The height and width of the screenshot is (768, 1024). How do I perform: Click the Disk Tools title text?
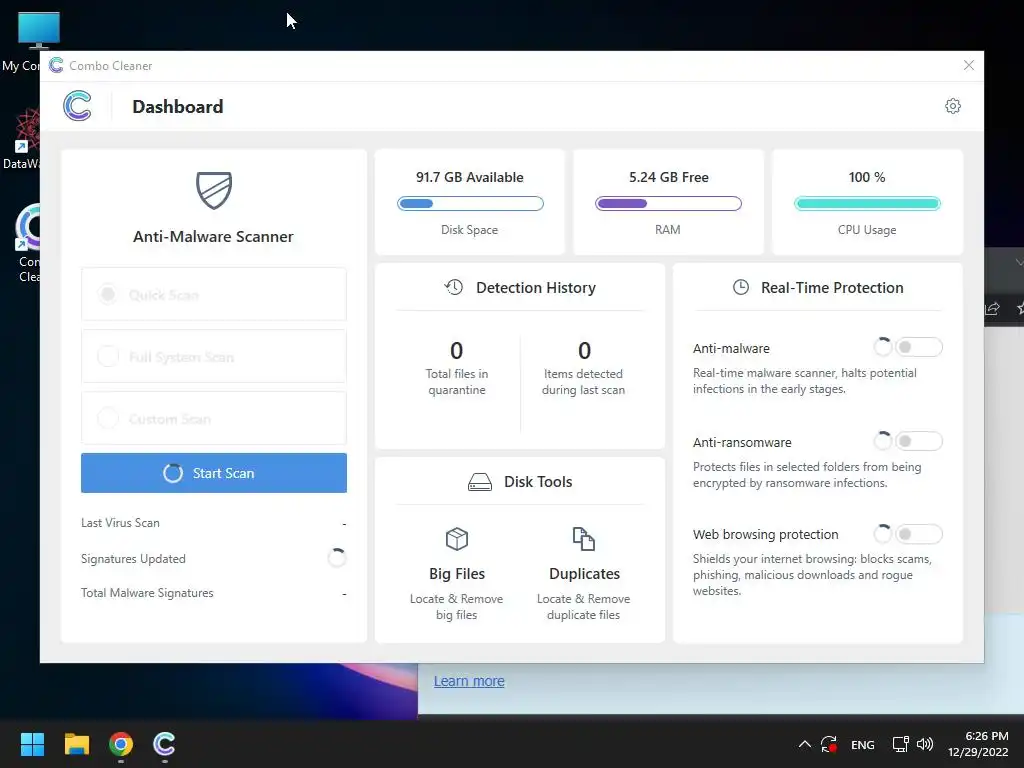point(538,481)
